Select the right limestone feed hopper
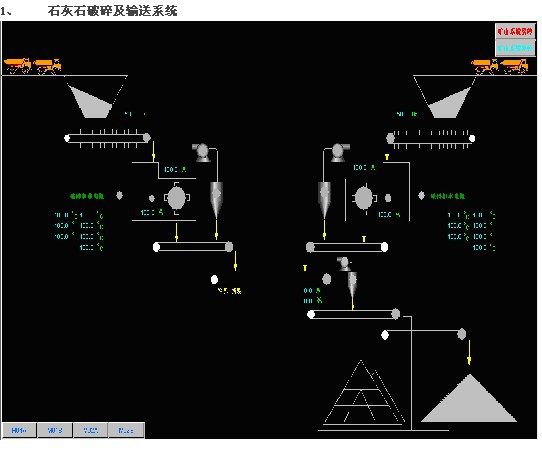 (445, 96)
